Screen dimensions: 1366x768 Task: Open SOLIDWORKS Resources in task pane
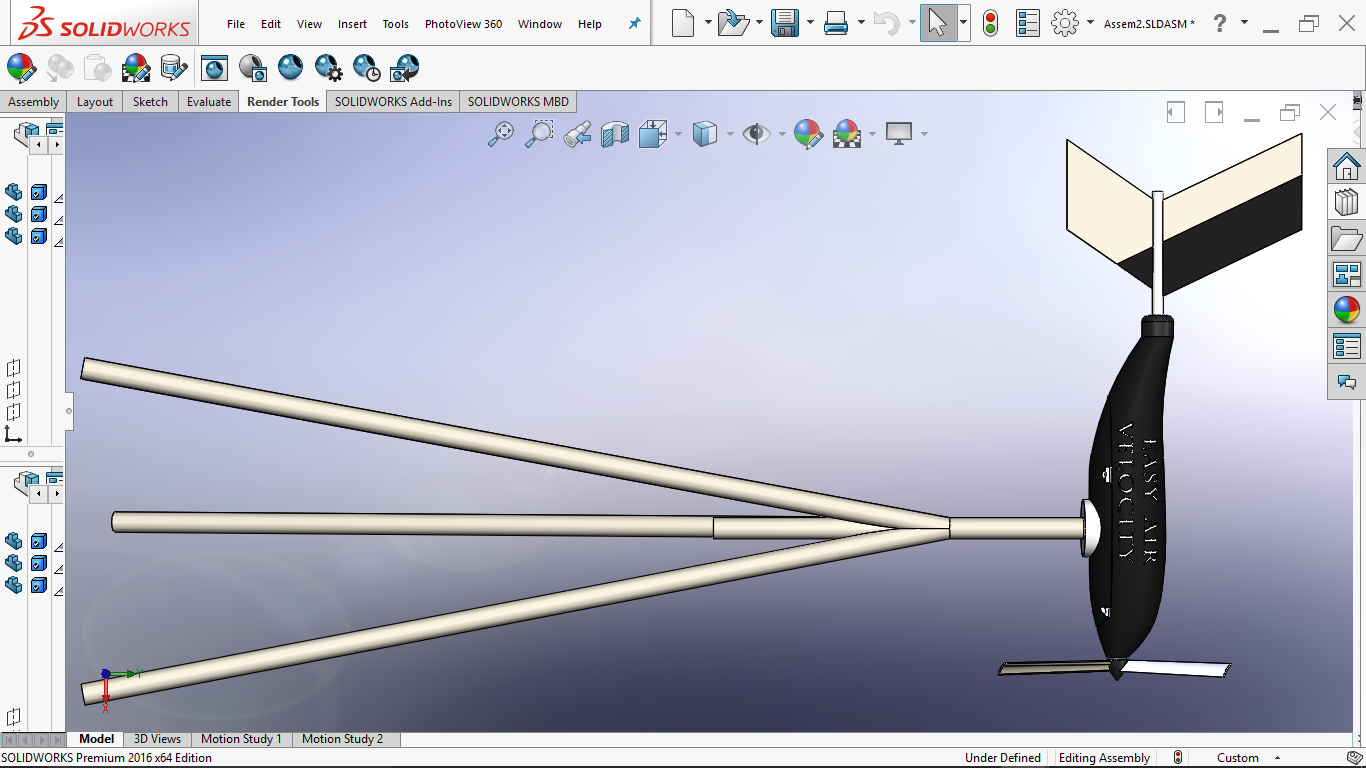(1347, 165)
